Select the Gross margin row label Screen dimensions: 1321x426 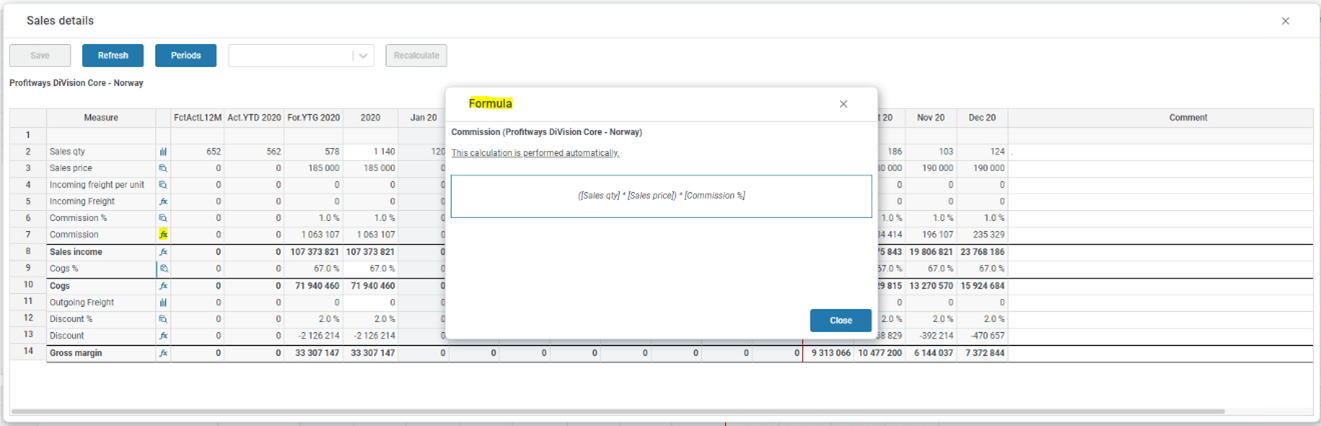coord(76,353)
